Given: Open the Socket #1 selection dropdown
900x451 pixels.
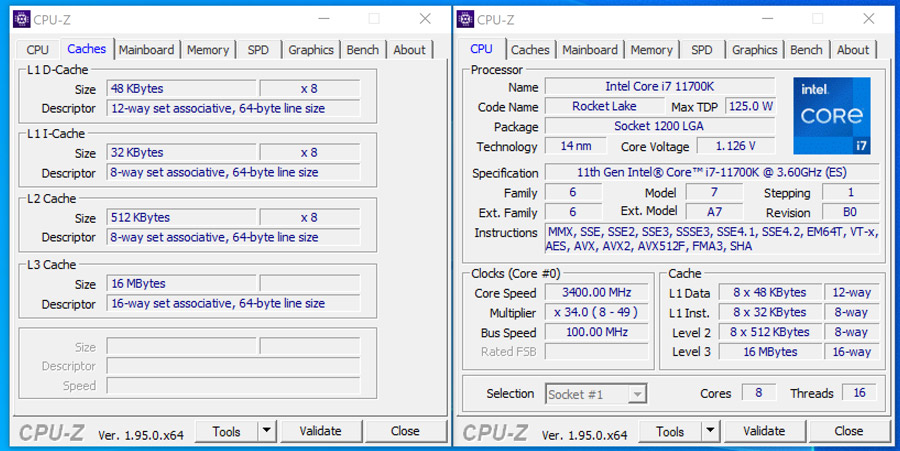Looking at the screenshot, I should [x=596, y=394].
